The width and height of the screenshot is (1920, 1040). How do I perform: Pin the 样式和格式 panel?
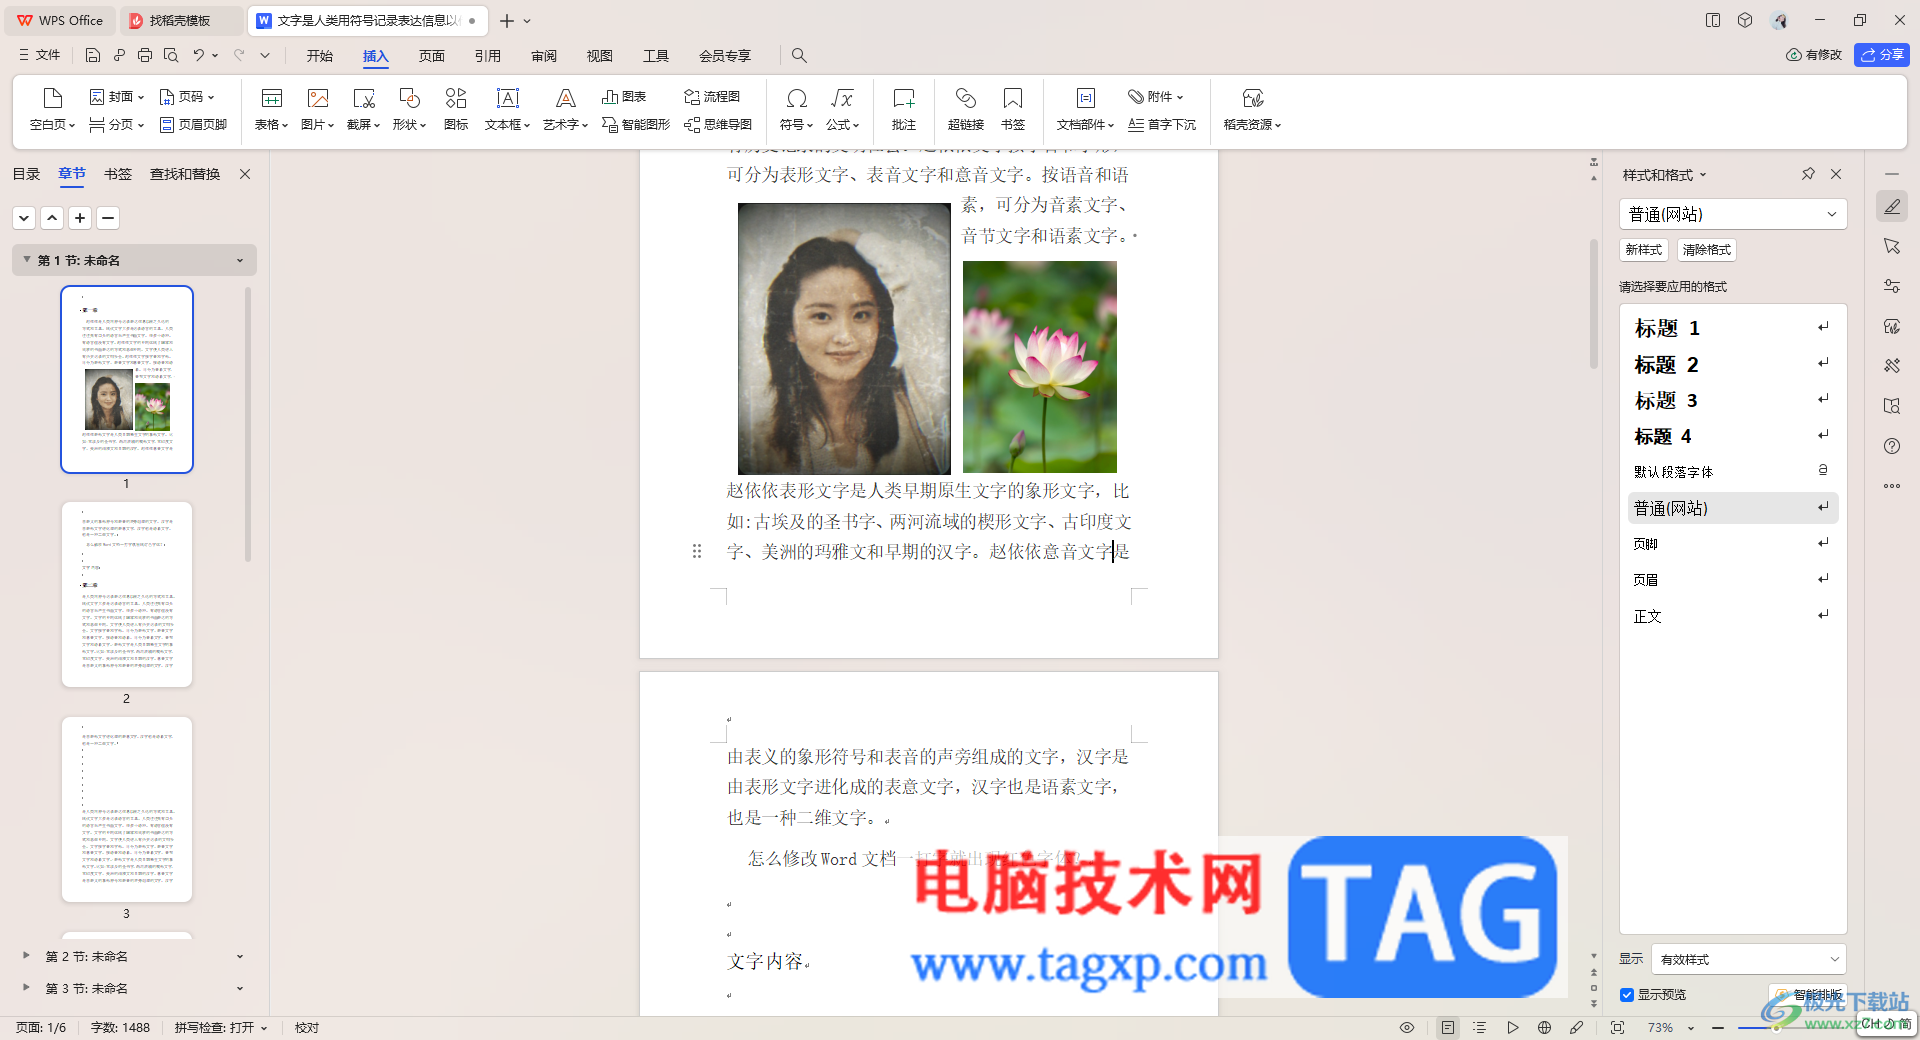(1808, 174)
